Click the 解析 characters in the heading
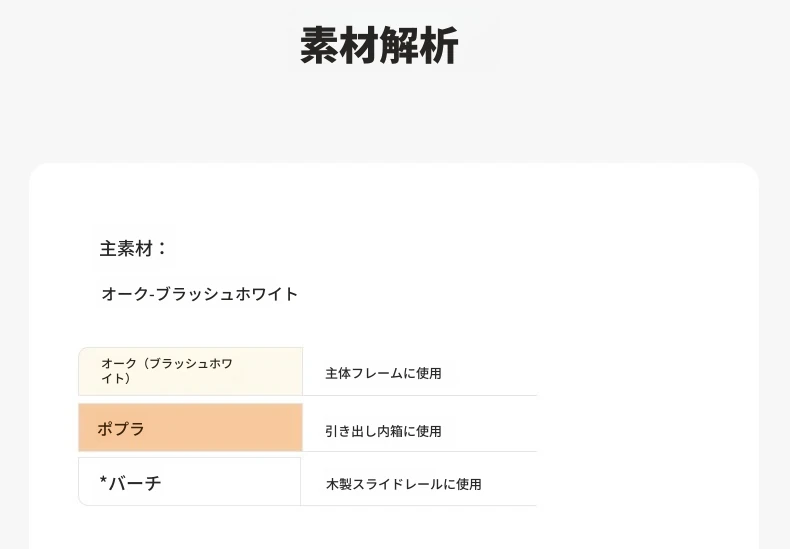This screenshot has width=790, height=549. (419, 46)
